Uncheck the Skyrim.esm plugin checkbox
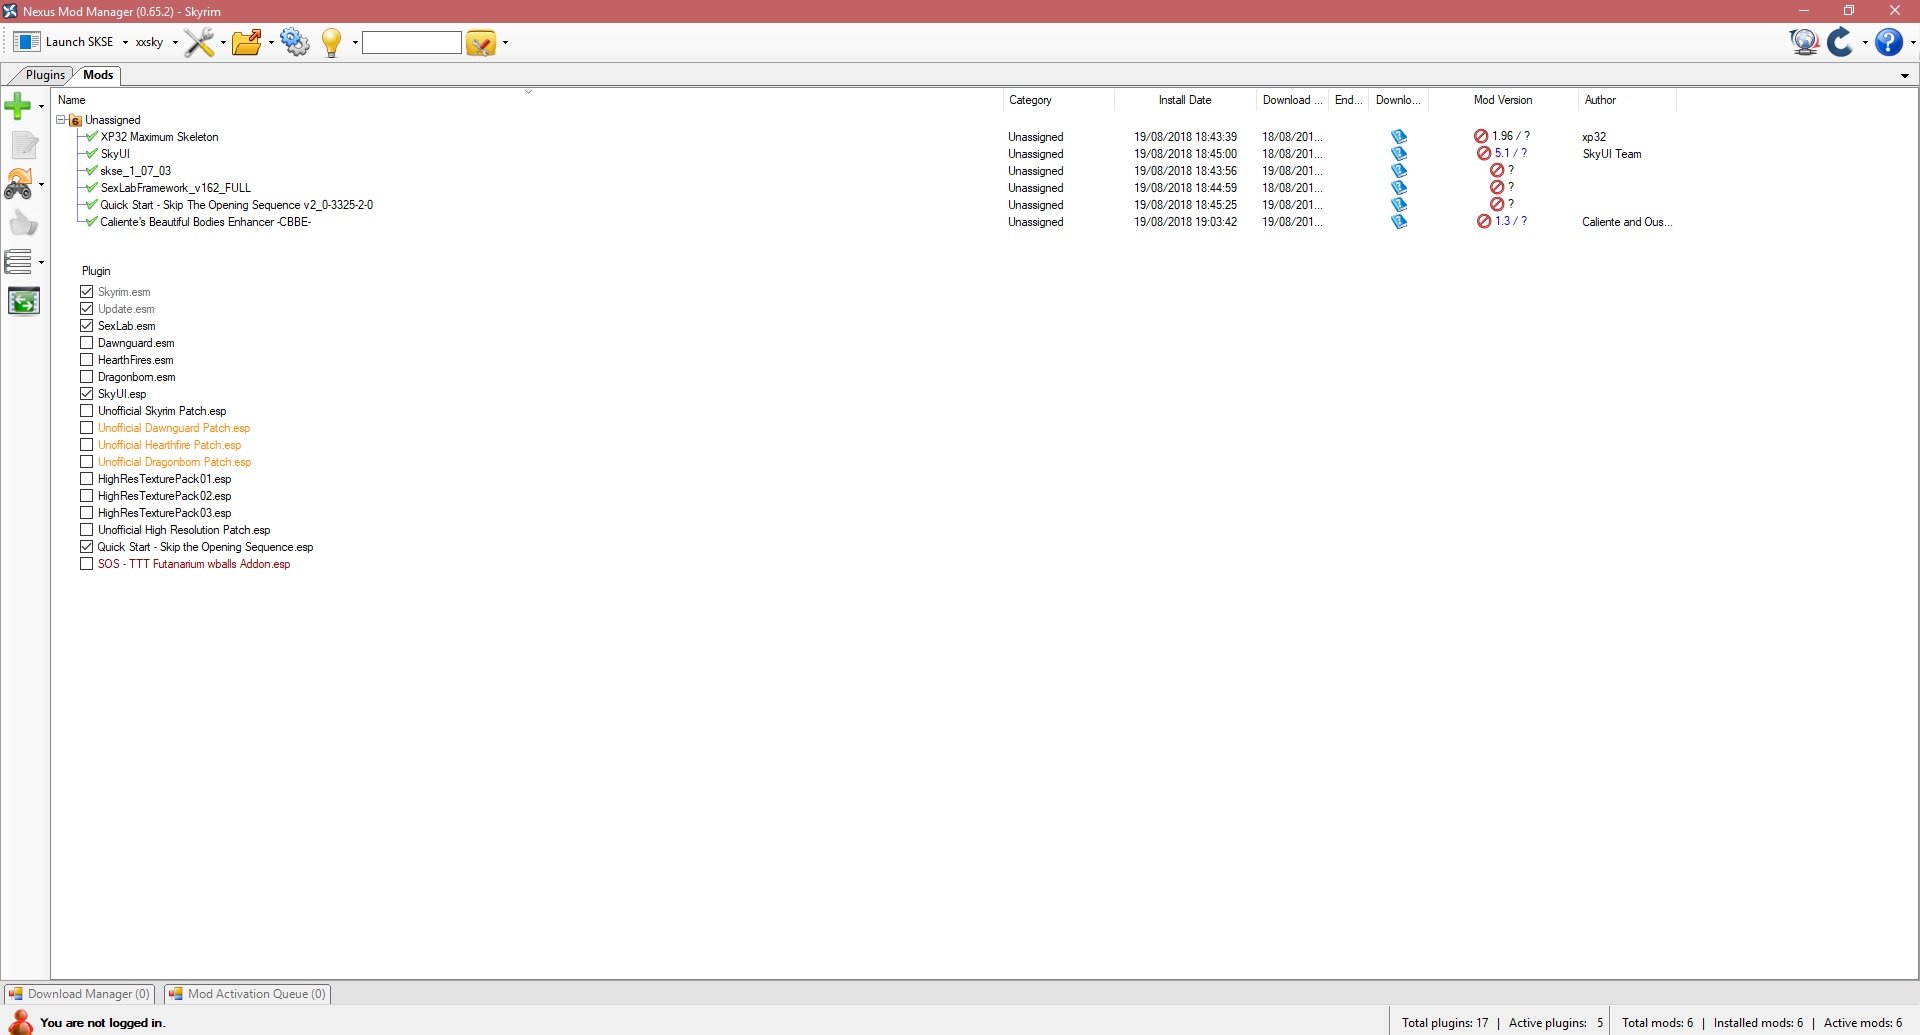 tap(87, 292)
